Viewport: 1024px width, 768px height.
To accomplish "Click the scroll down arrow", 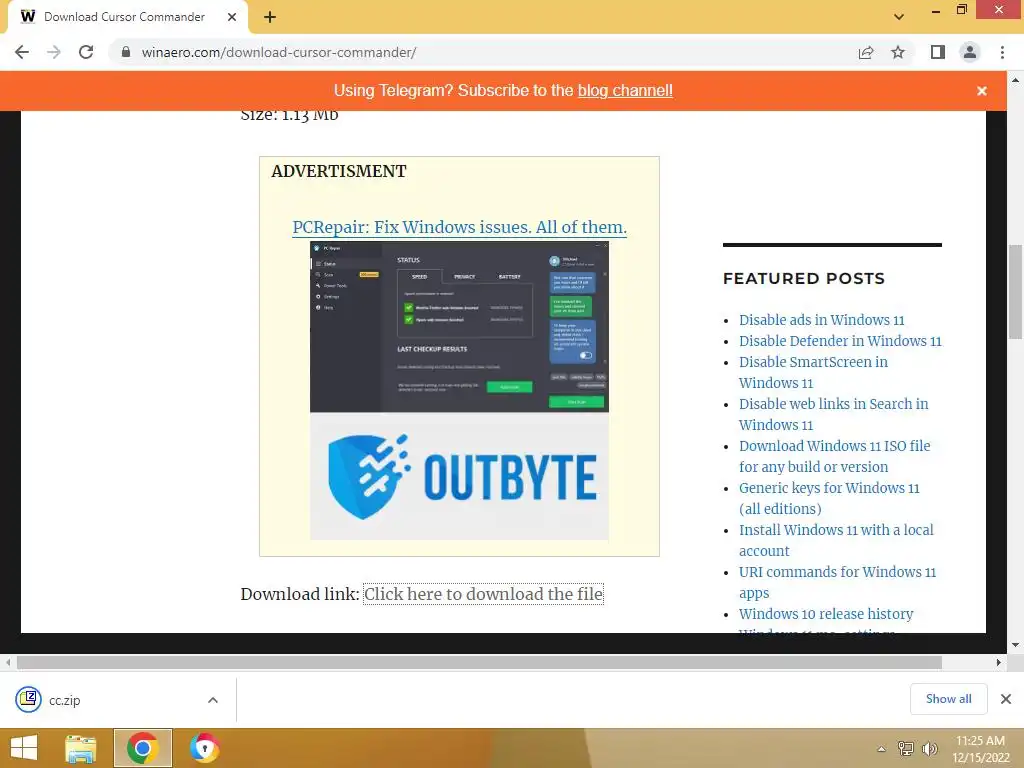I will pyautogui.click(x=1015, y=645).
